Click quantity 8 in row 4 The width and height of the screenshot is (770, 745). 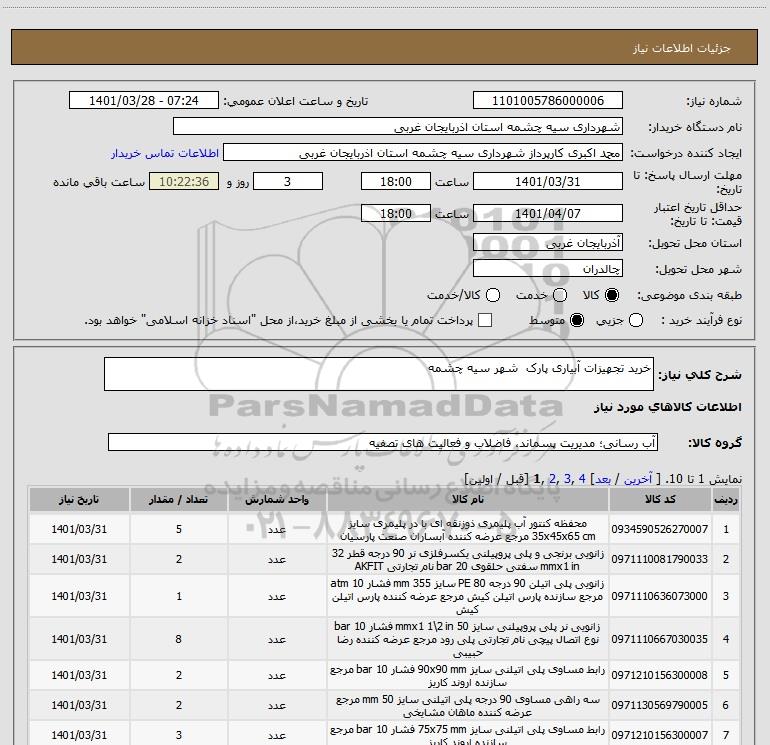click(x=178, y=639)
